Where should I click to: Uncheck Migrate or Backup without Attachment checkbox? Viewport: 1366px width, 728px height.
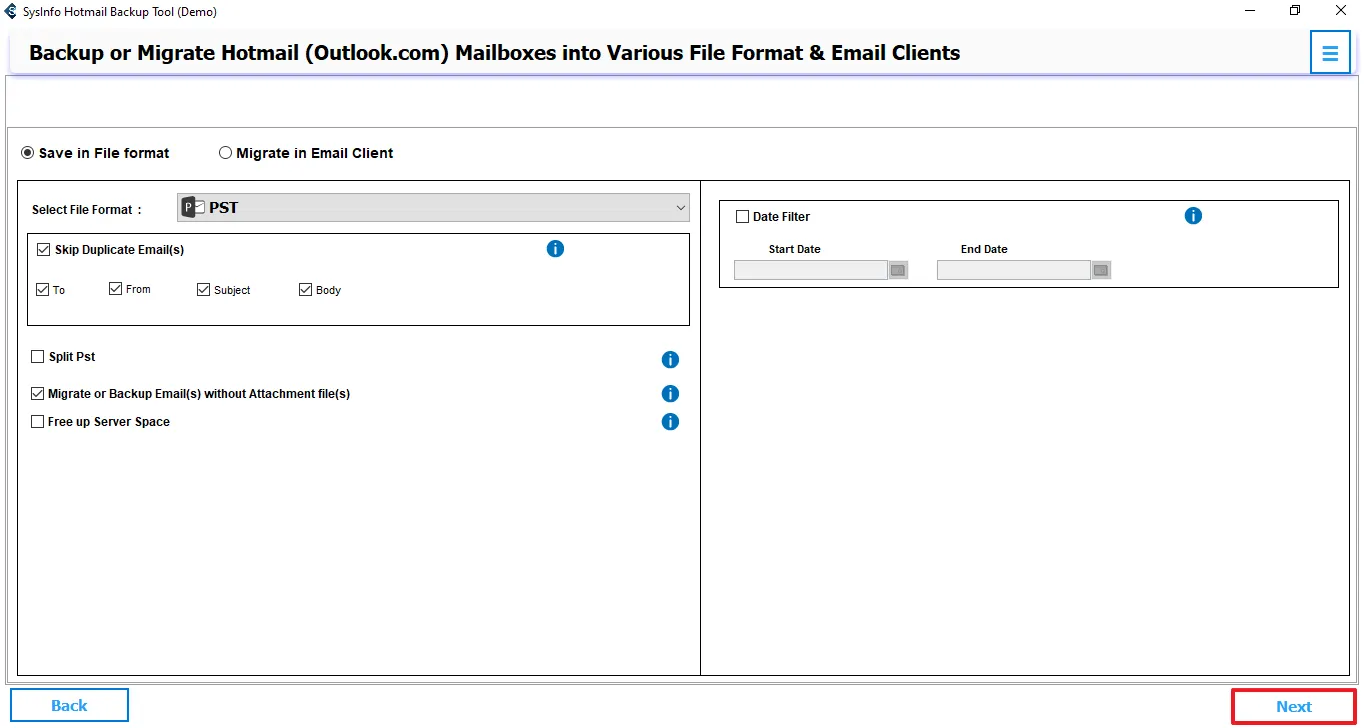point(38,394)
